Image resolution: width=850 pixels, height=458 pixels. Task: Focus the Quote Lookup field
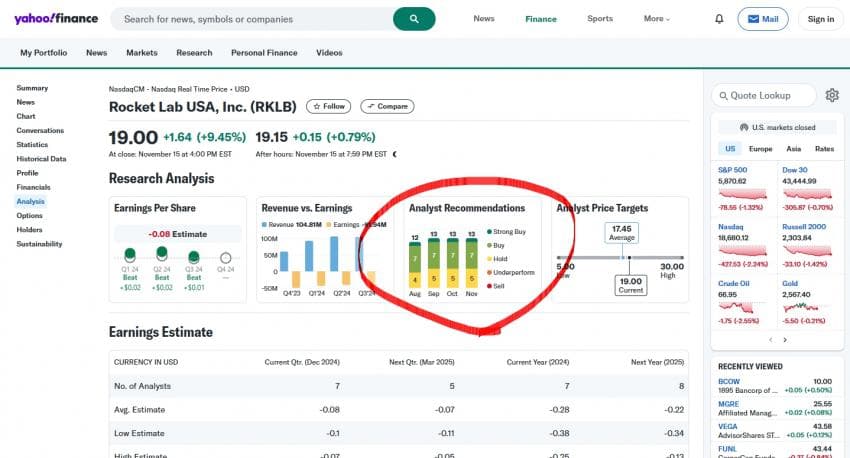764,95
